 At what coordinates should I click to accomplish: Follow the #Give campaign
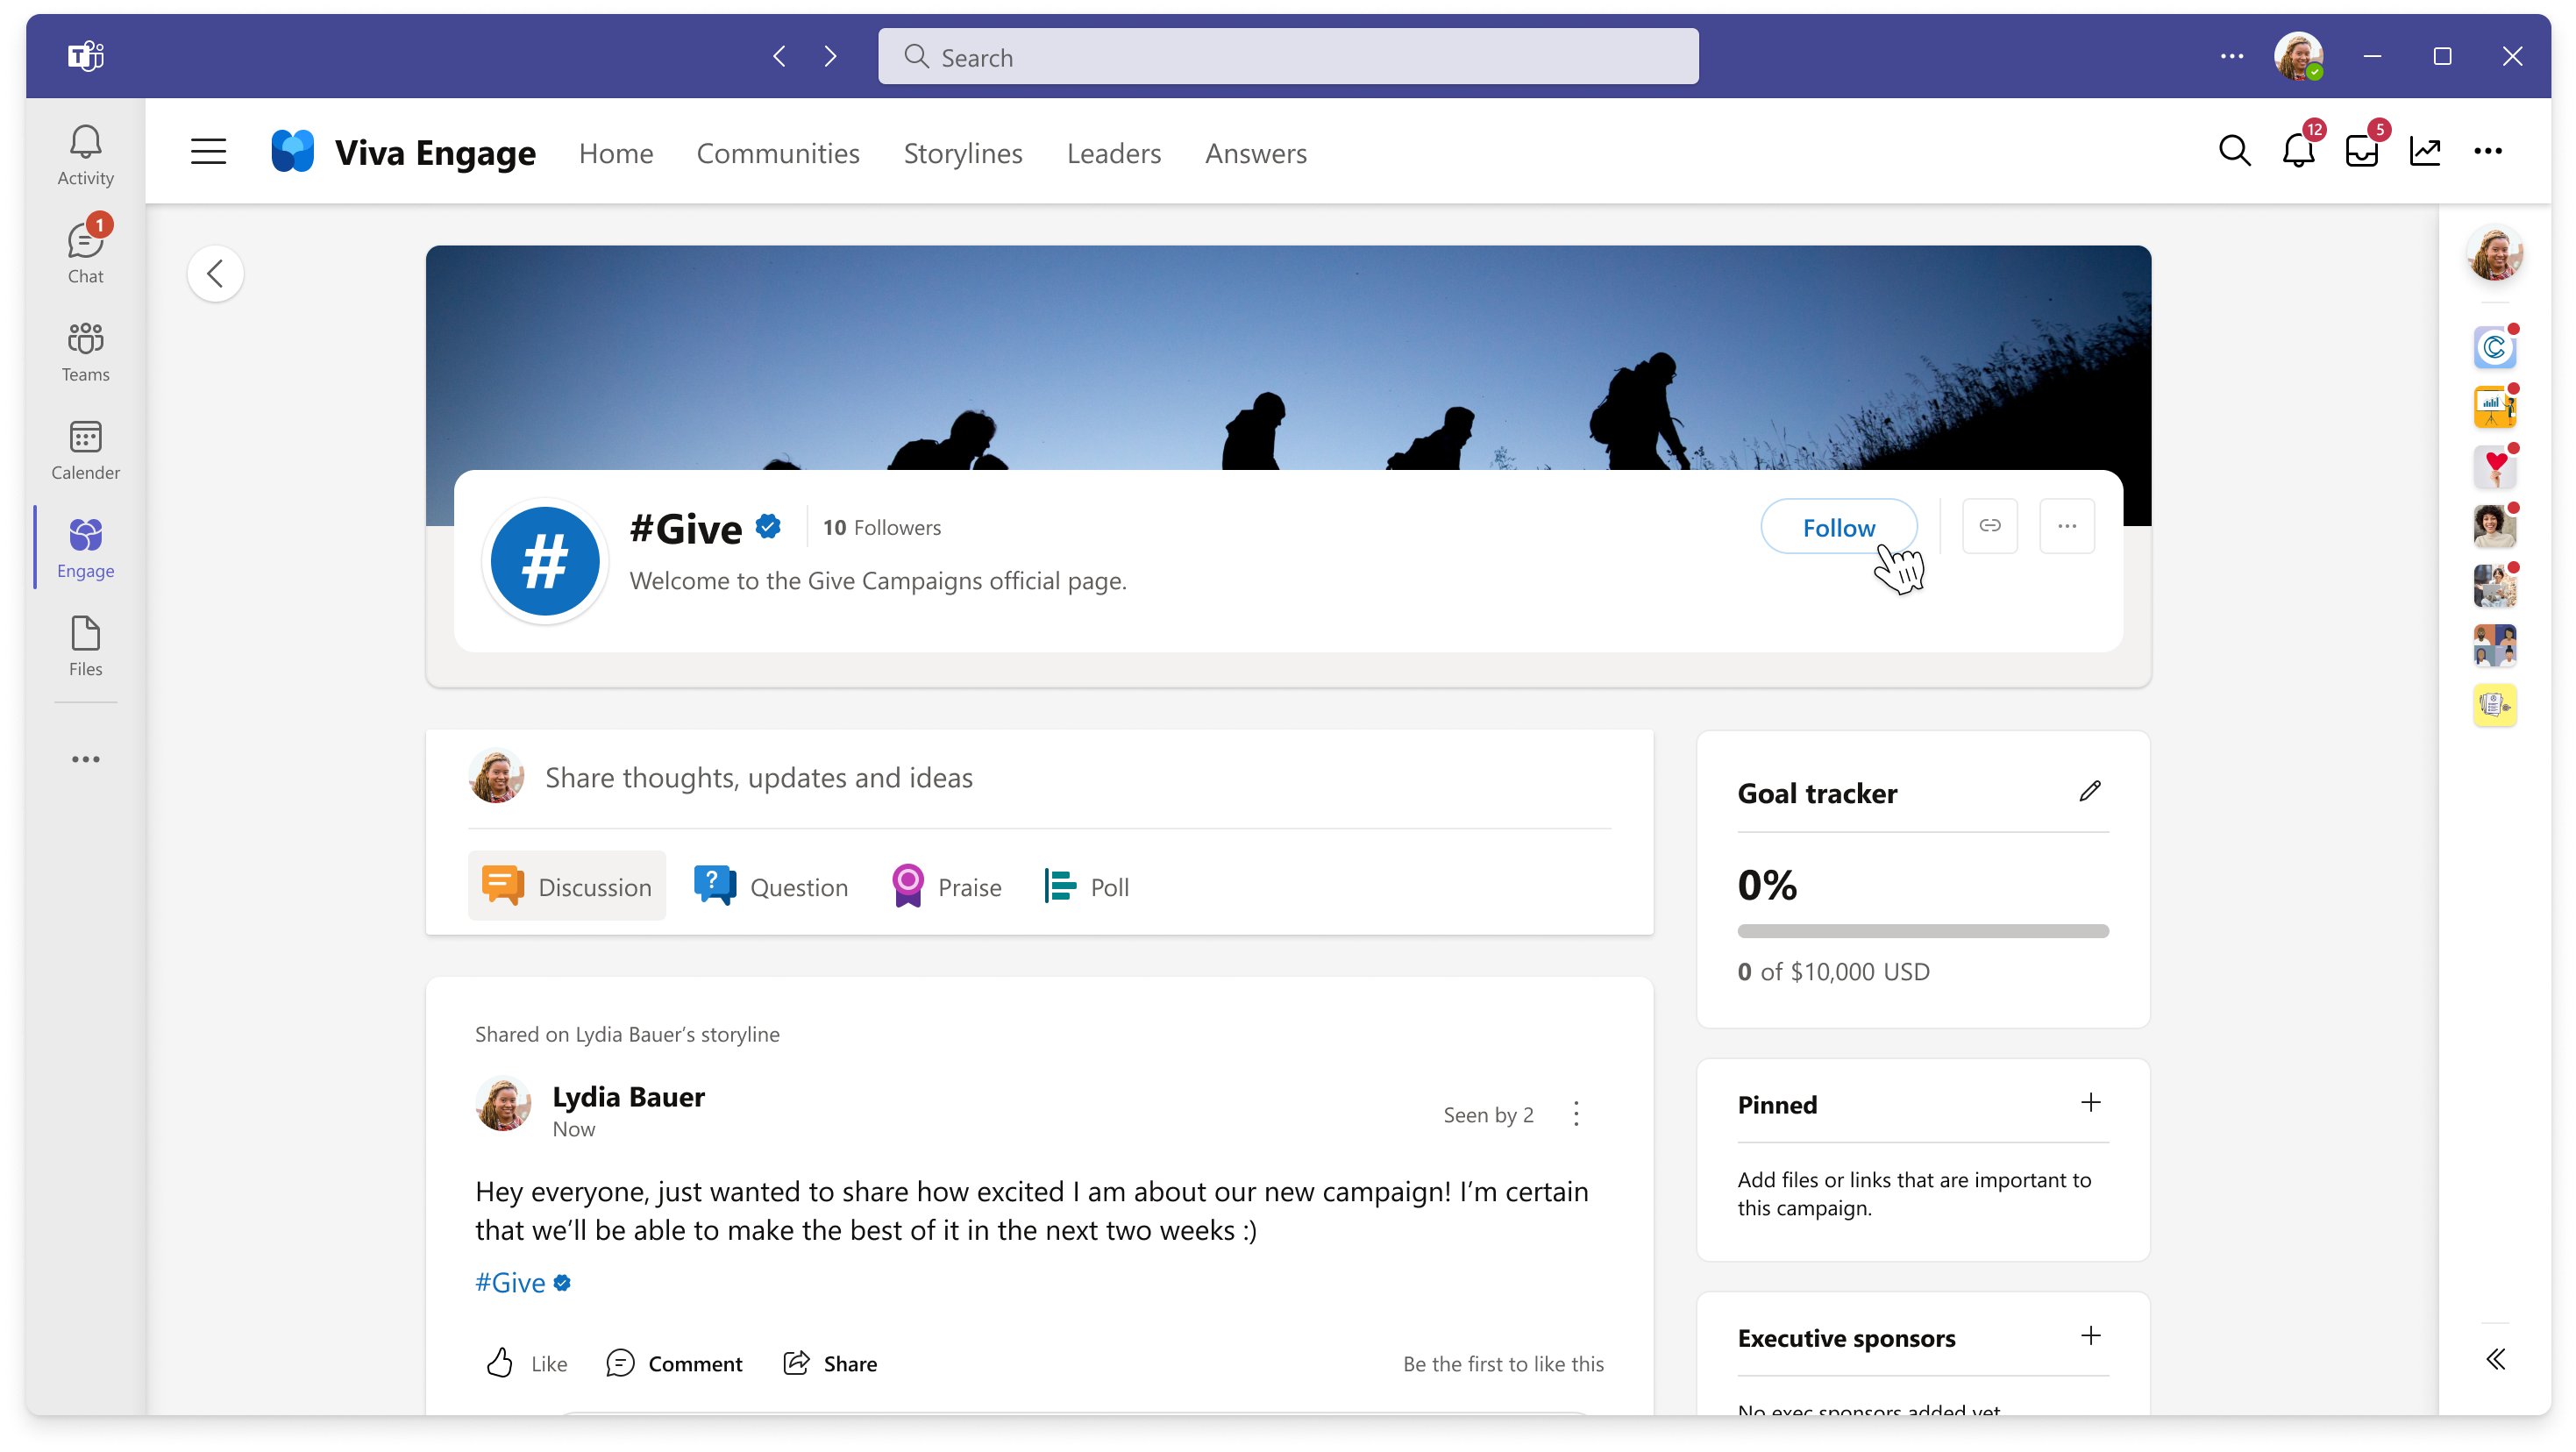click(1840, 527)
